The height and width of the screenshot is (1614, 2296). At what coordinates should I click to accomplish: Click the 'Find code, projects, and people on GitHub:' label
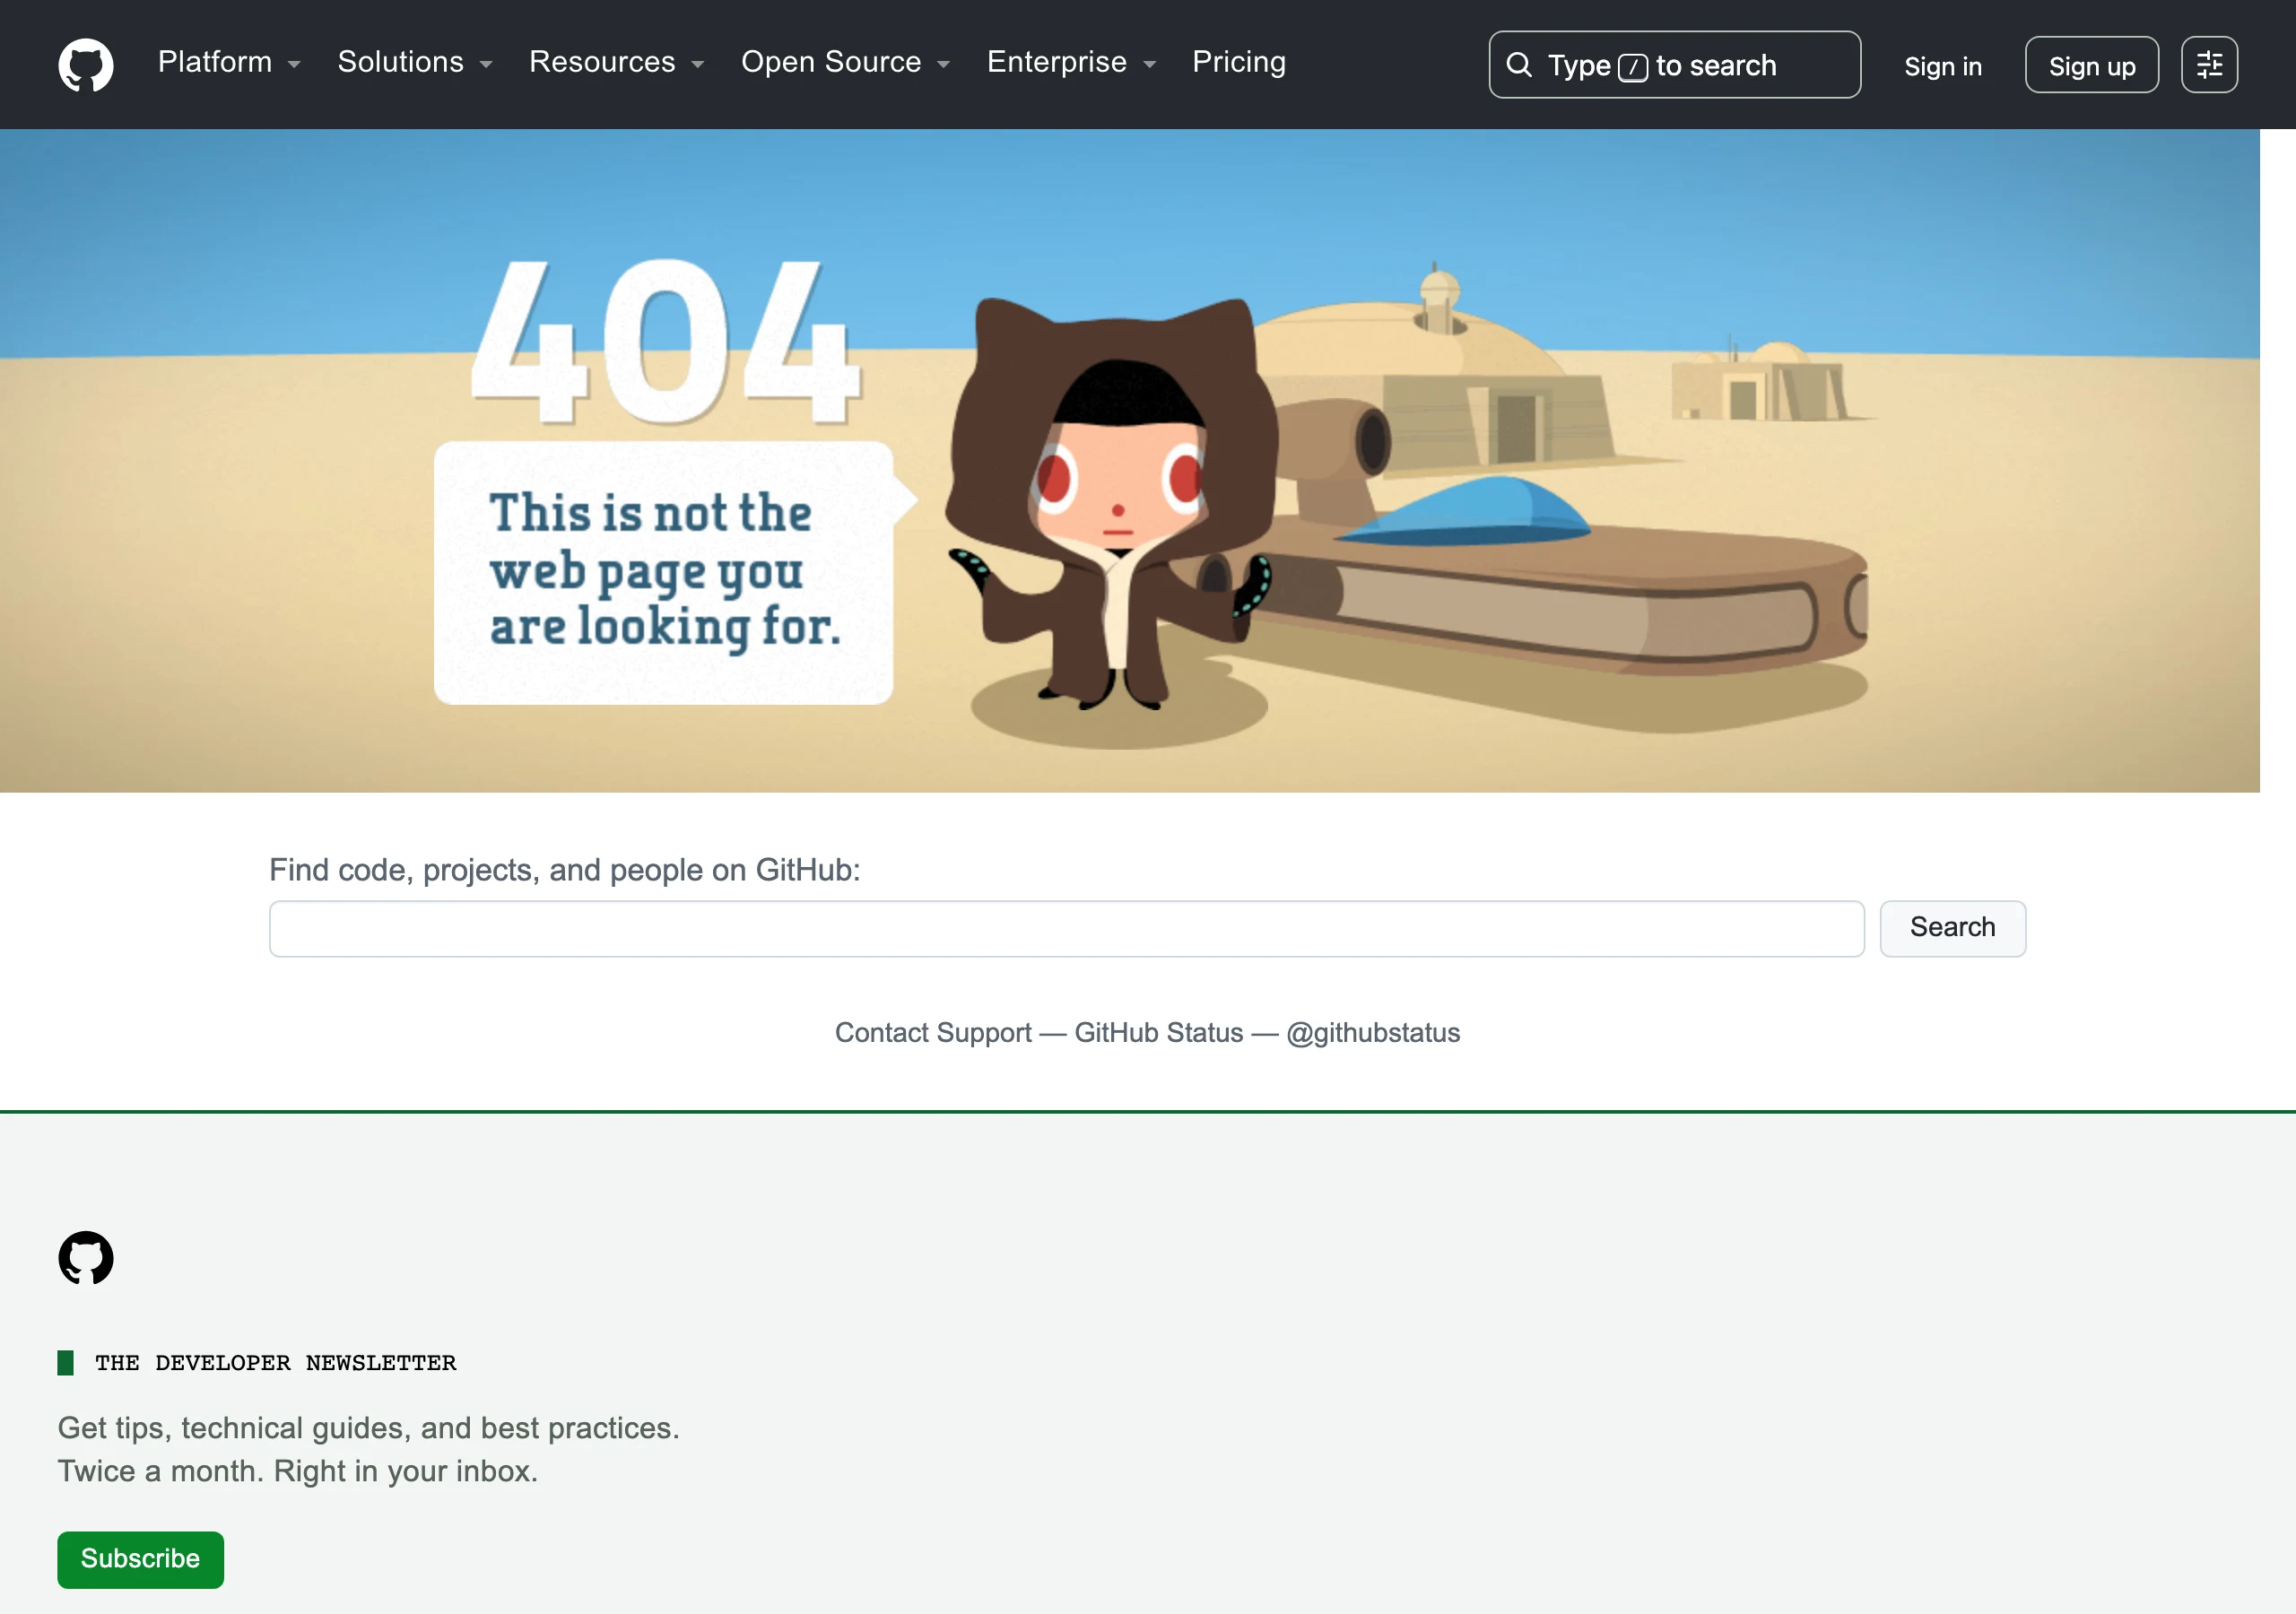tap(564, 870)
